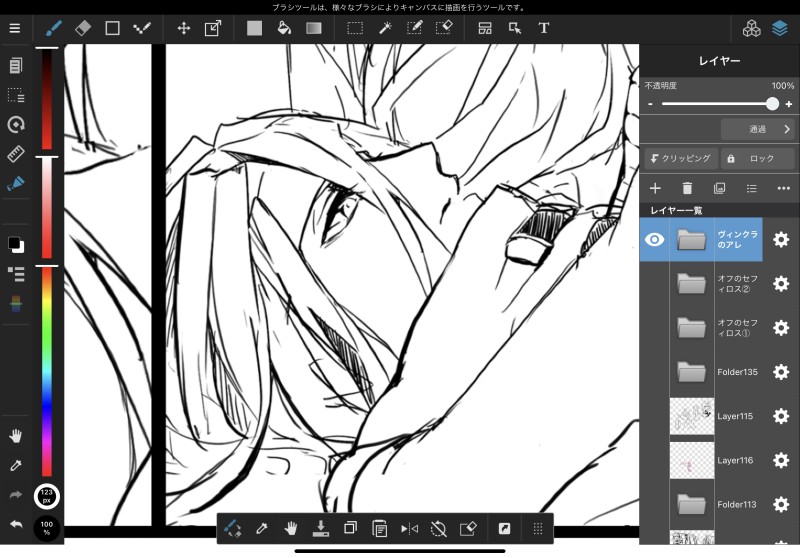Toggle ロック layer lock

pos(758,159)
